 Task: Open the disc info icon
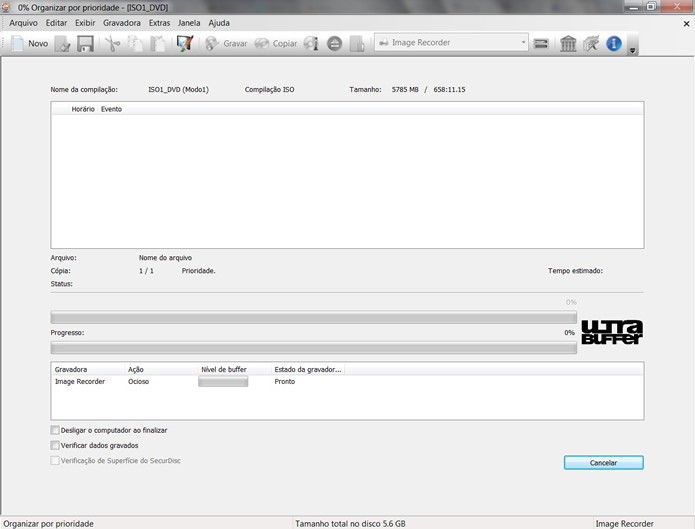click(311, 43)
